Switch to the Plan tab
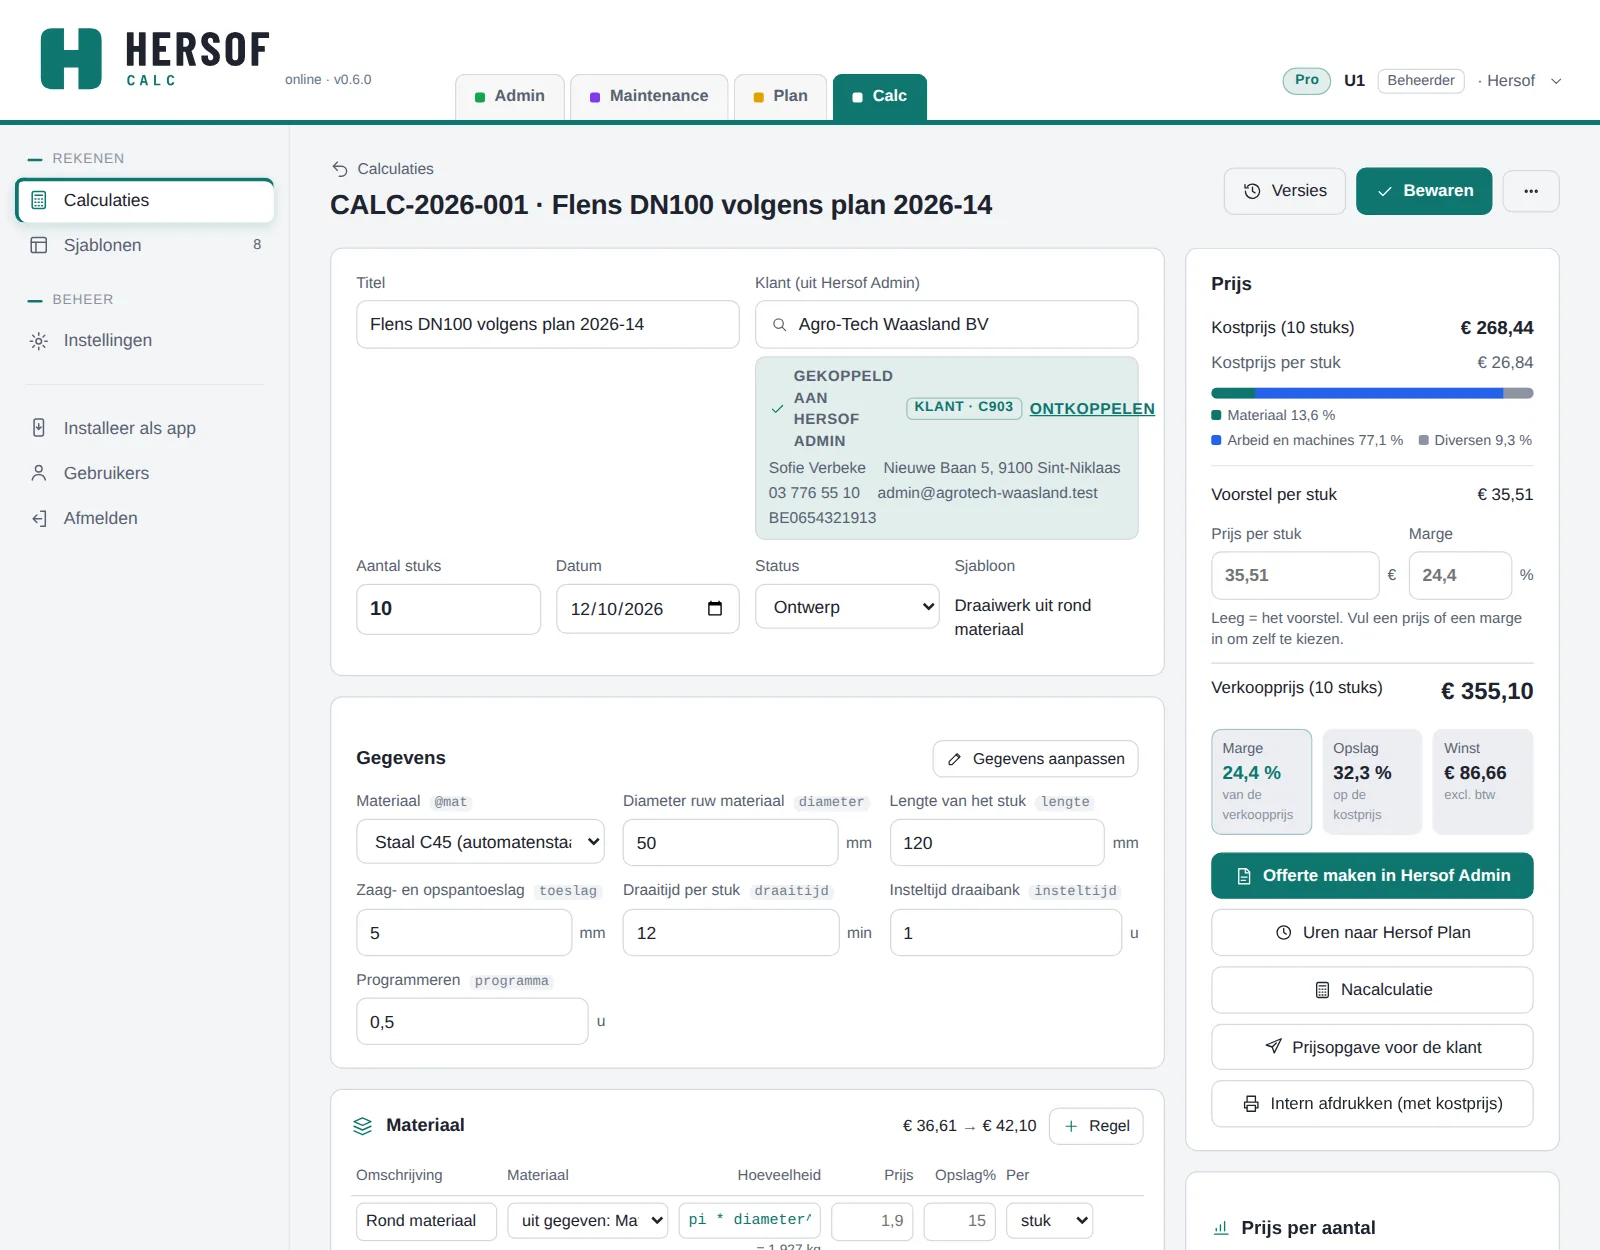Viewport: 1600px width, 1250px height. click(x=780, y=97)
